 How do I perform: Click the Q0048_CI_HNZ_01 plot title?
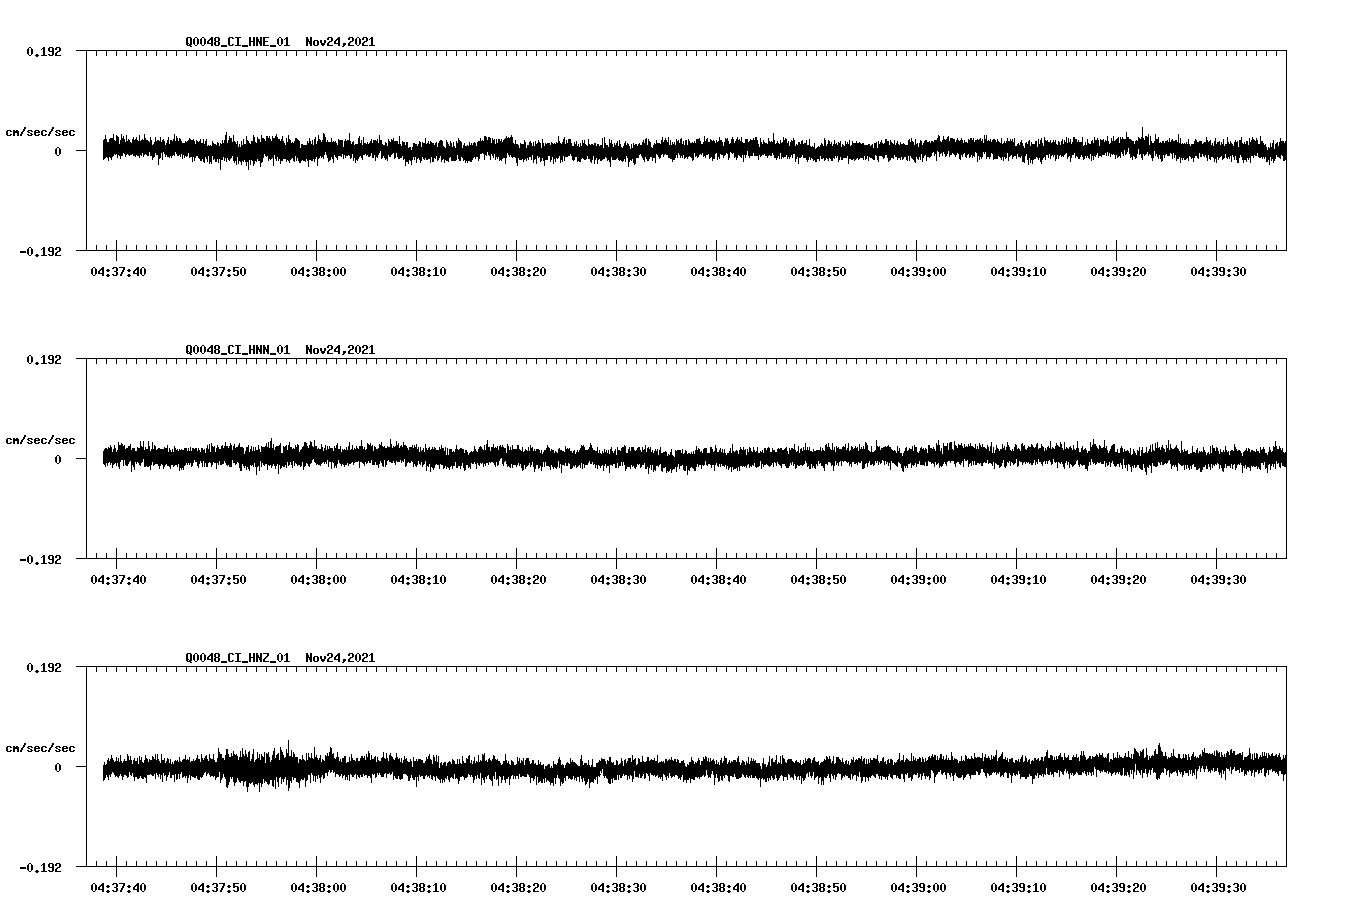tap(238, 658)
